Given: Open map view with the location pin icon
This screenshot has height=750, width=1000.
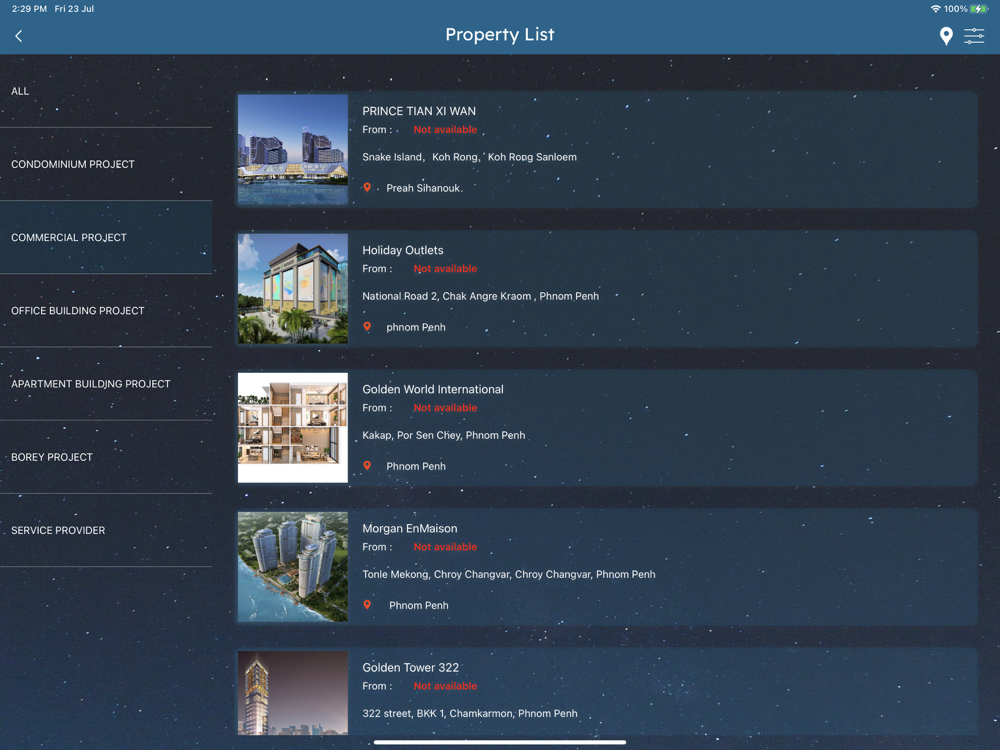Looking at the screenshot, I should click(x=946, y=36).
